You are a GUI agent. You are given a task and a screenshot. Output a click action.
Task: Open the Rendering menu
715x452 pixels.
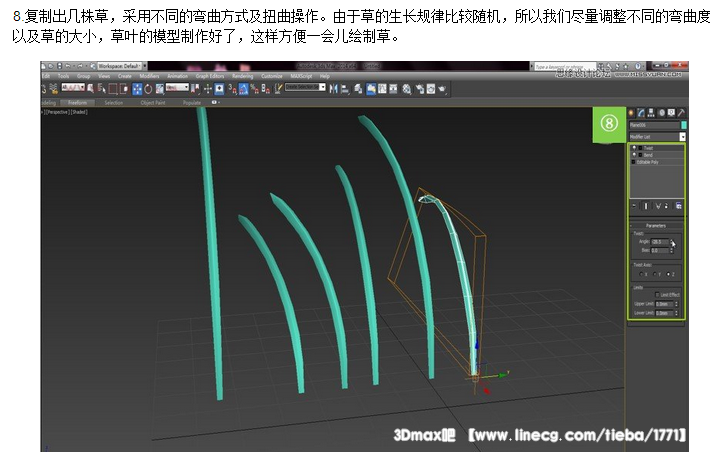pos(243,76)
